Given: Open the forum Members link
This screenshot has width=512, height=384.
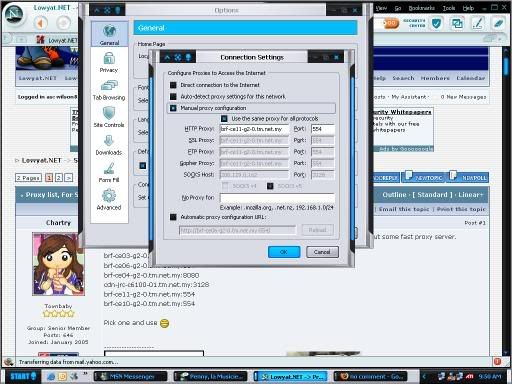Looking at the screenshot, I should tap(435, 78).
